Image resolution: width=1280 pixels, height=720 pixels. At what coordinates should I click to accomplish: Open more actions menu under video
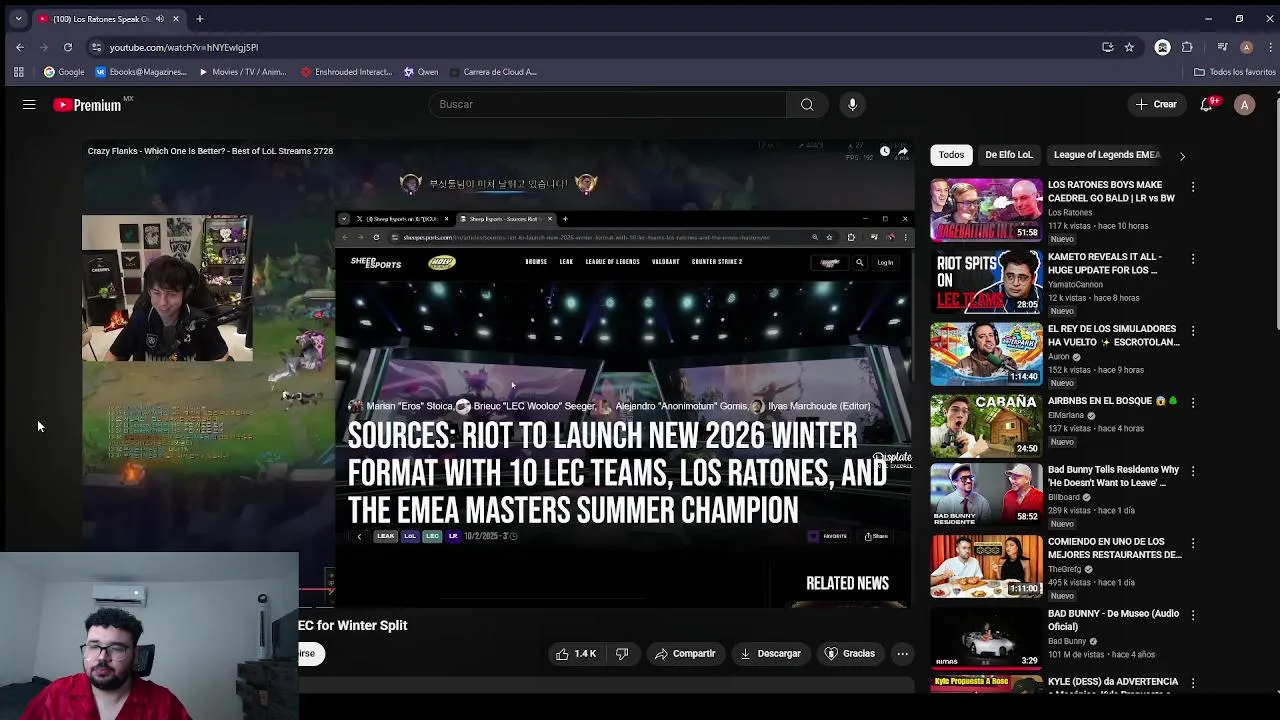click(902, 654)
